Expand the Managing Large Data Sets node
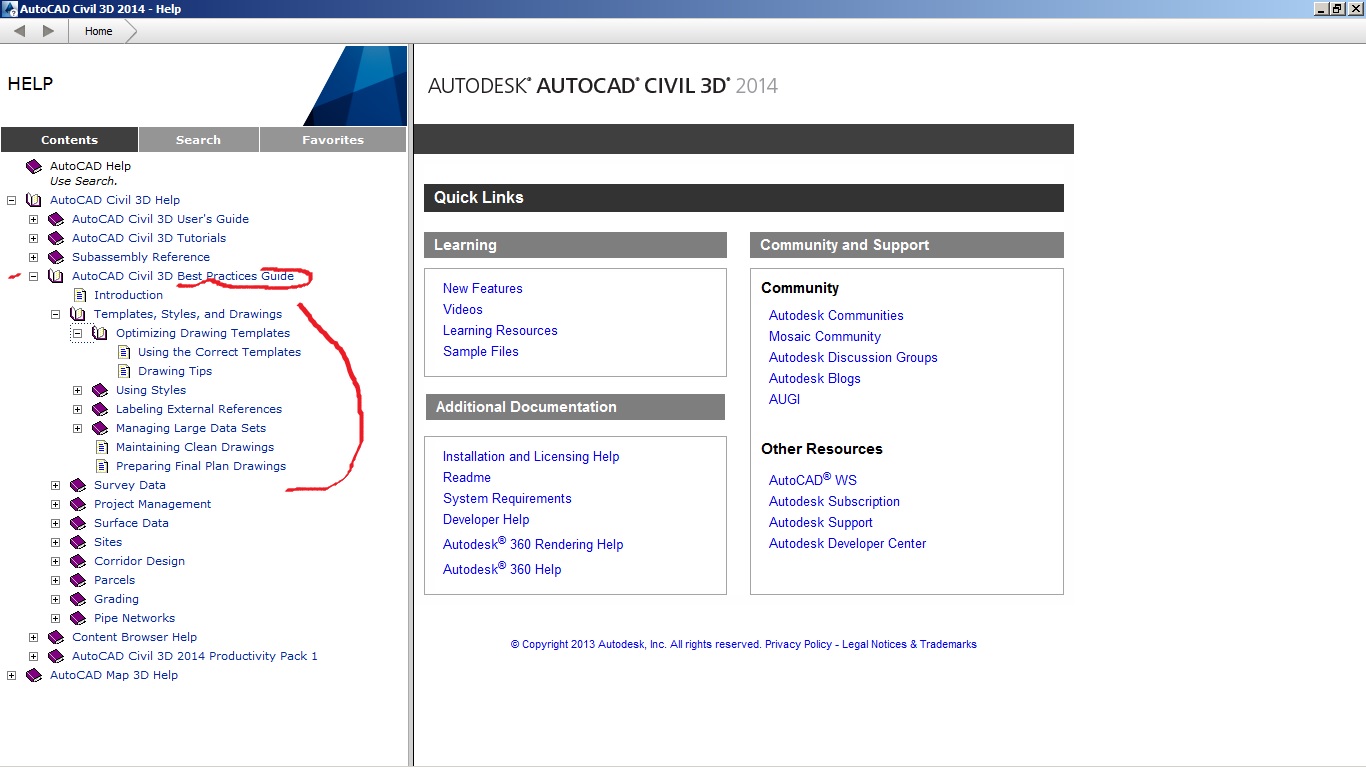The height and width of the screenshot is (768, 1366). click(78, 428)
